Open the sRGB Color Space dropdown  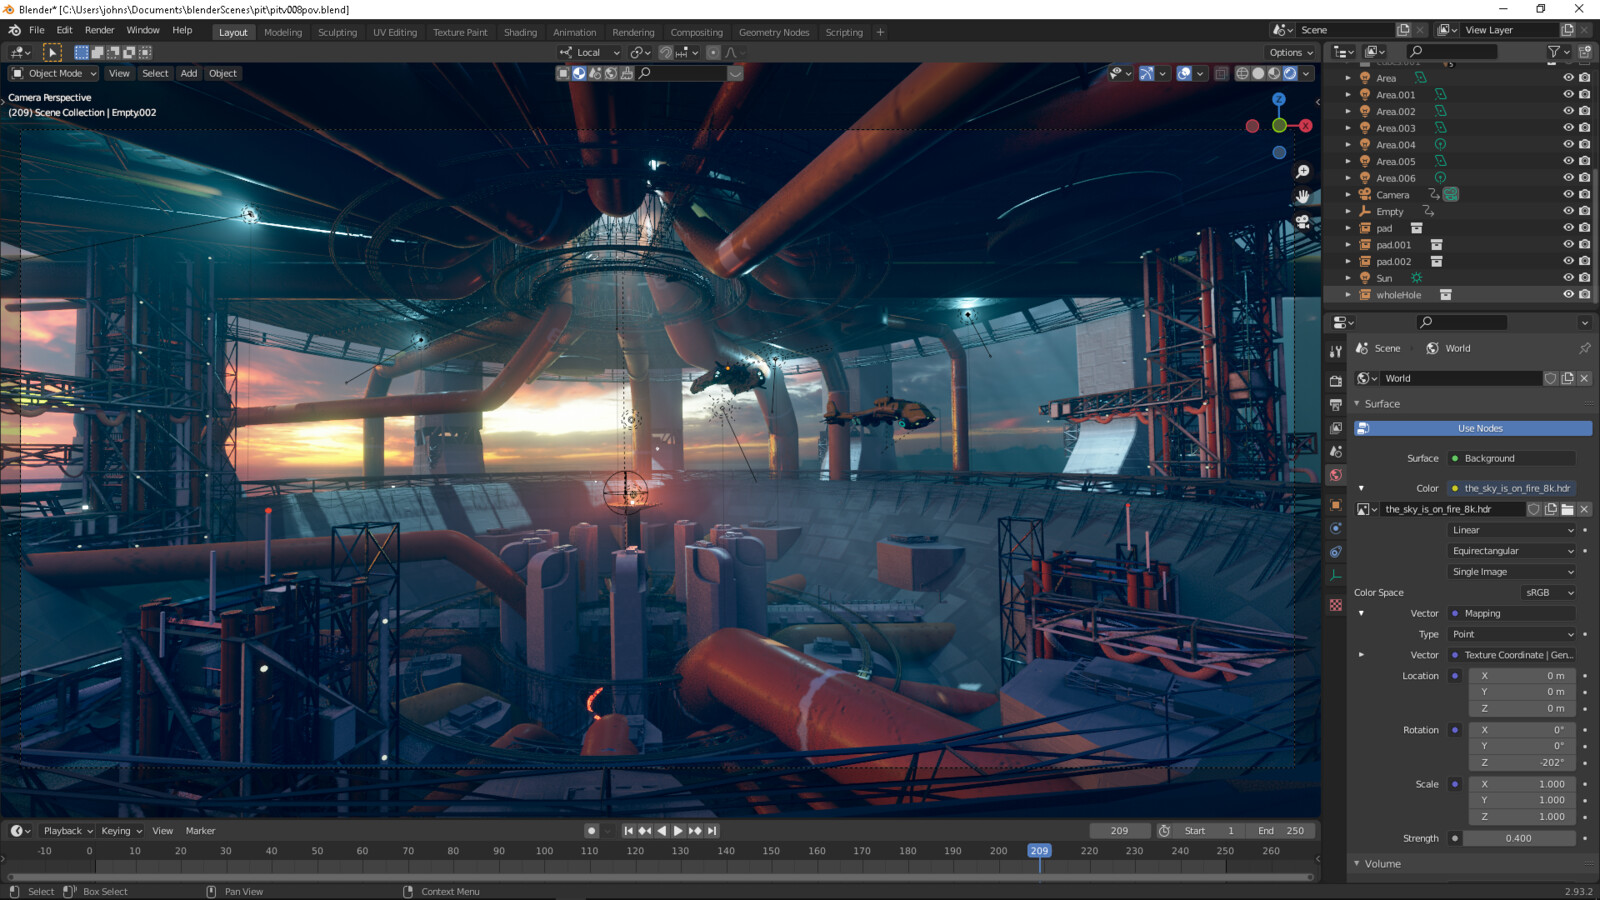1549,593
